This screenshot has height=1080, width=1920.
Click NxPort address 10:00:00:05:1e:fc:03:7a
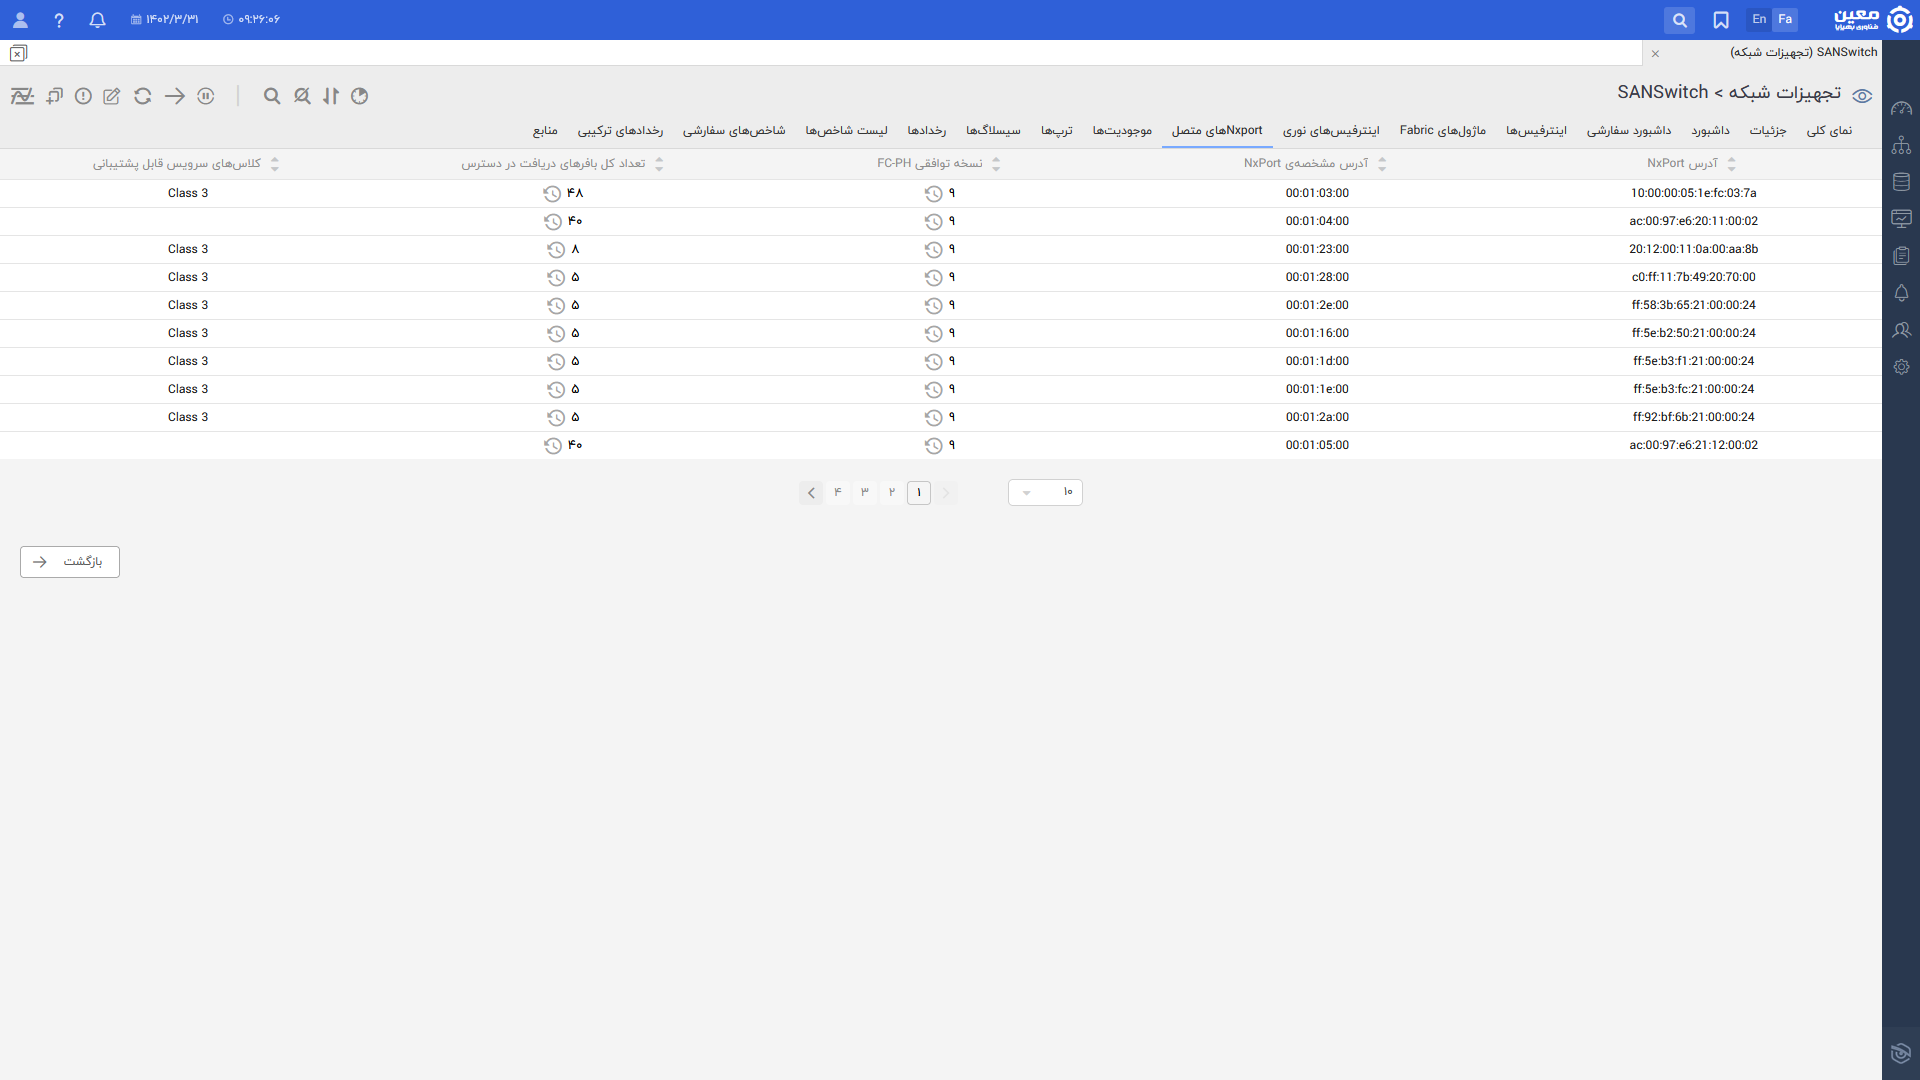1693,193
